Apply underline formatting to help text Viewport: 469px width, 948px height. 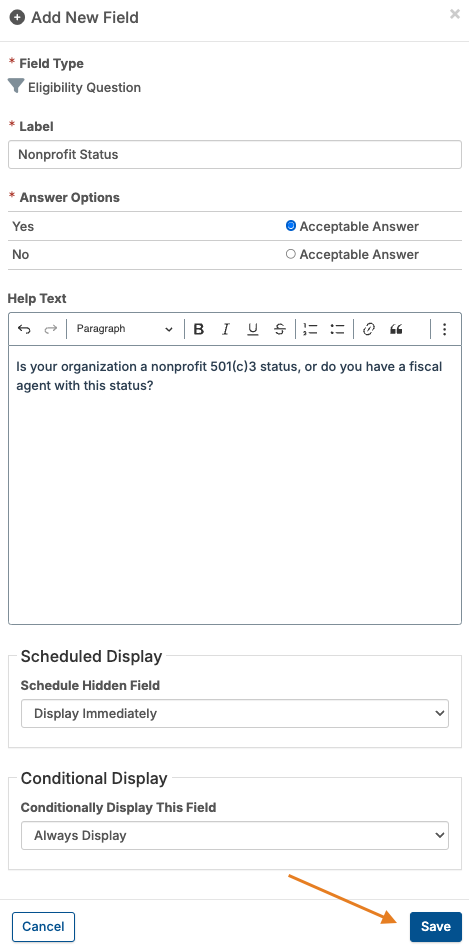click(253, 329)
